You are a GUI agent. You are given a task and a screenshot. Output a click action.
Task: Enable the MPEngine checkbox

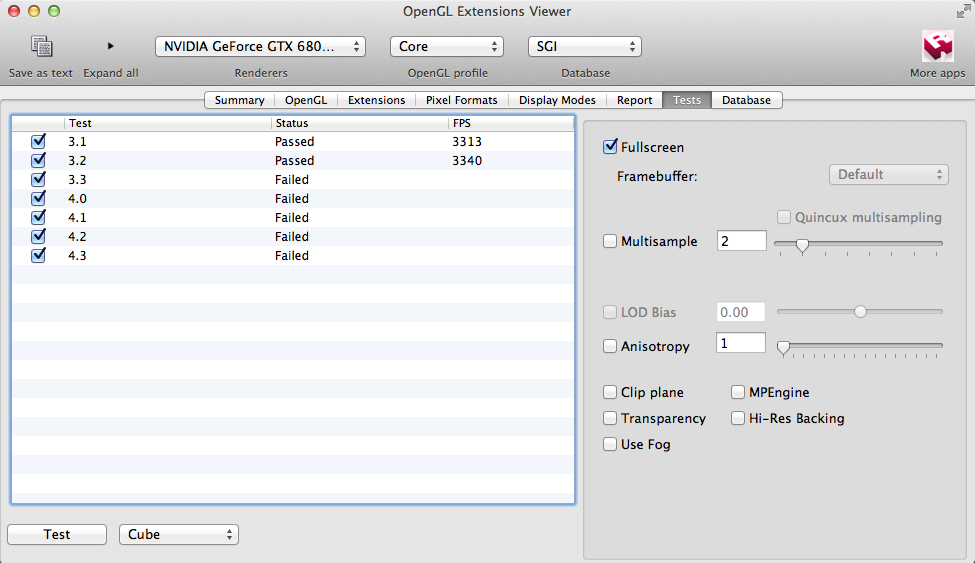pos(738,393)
